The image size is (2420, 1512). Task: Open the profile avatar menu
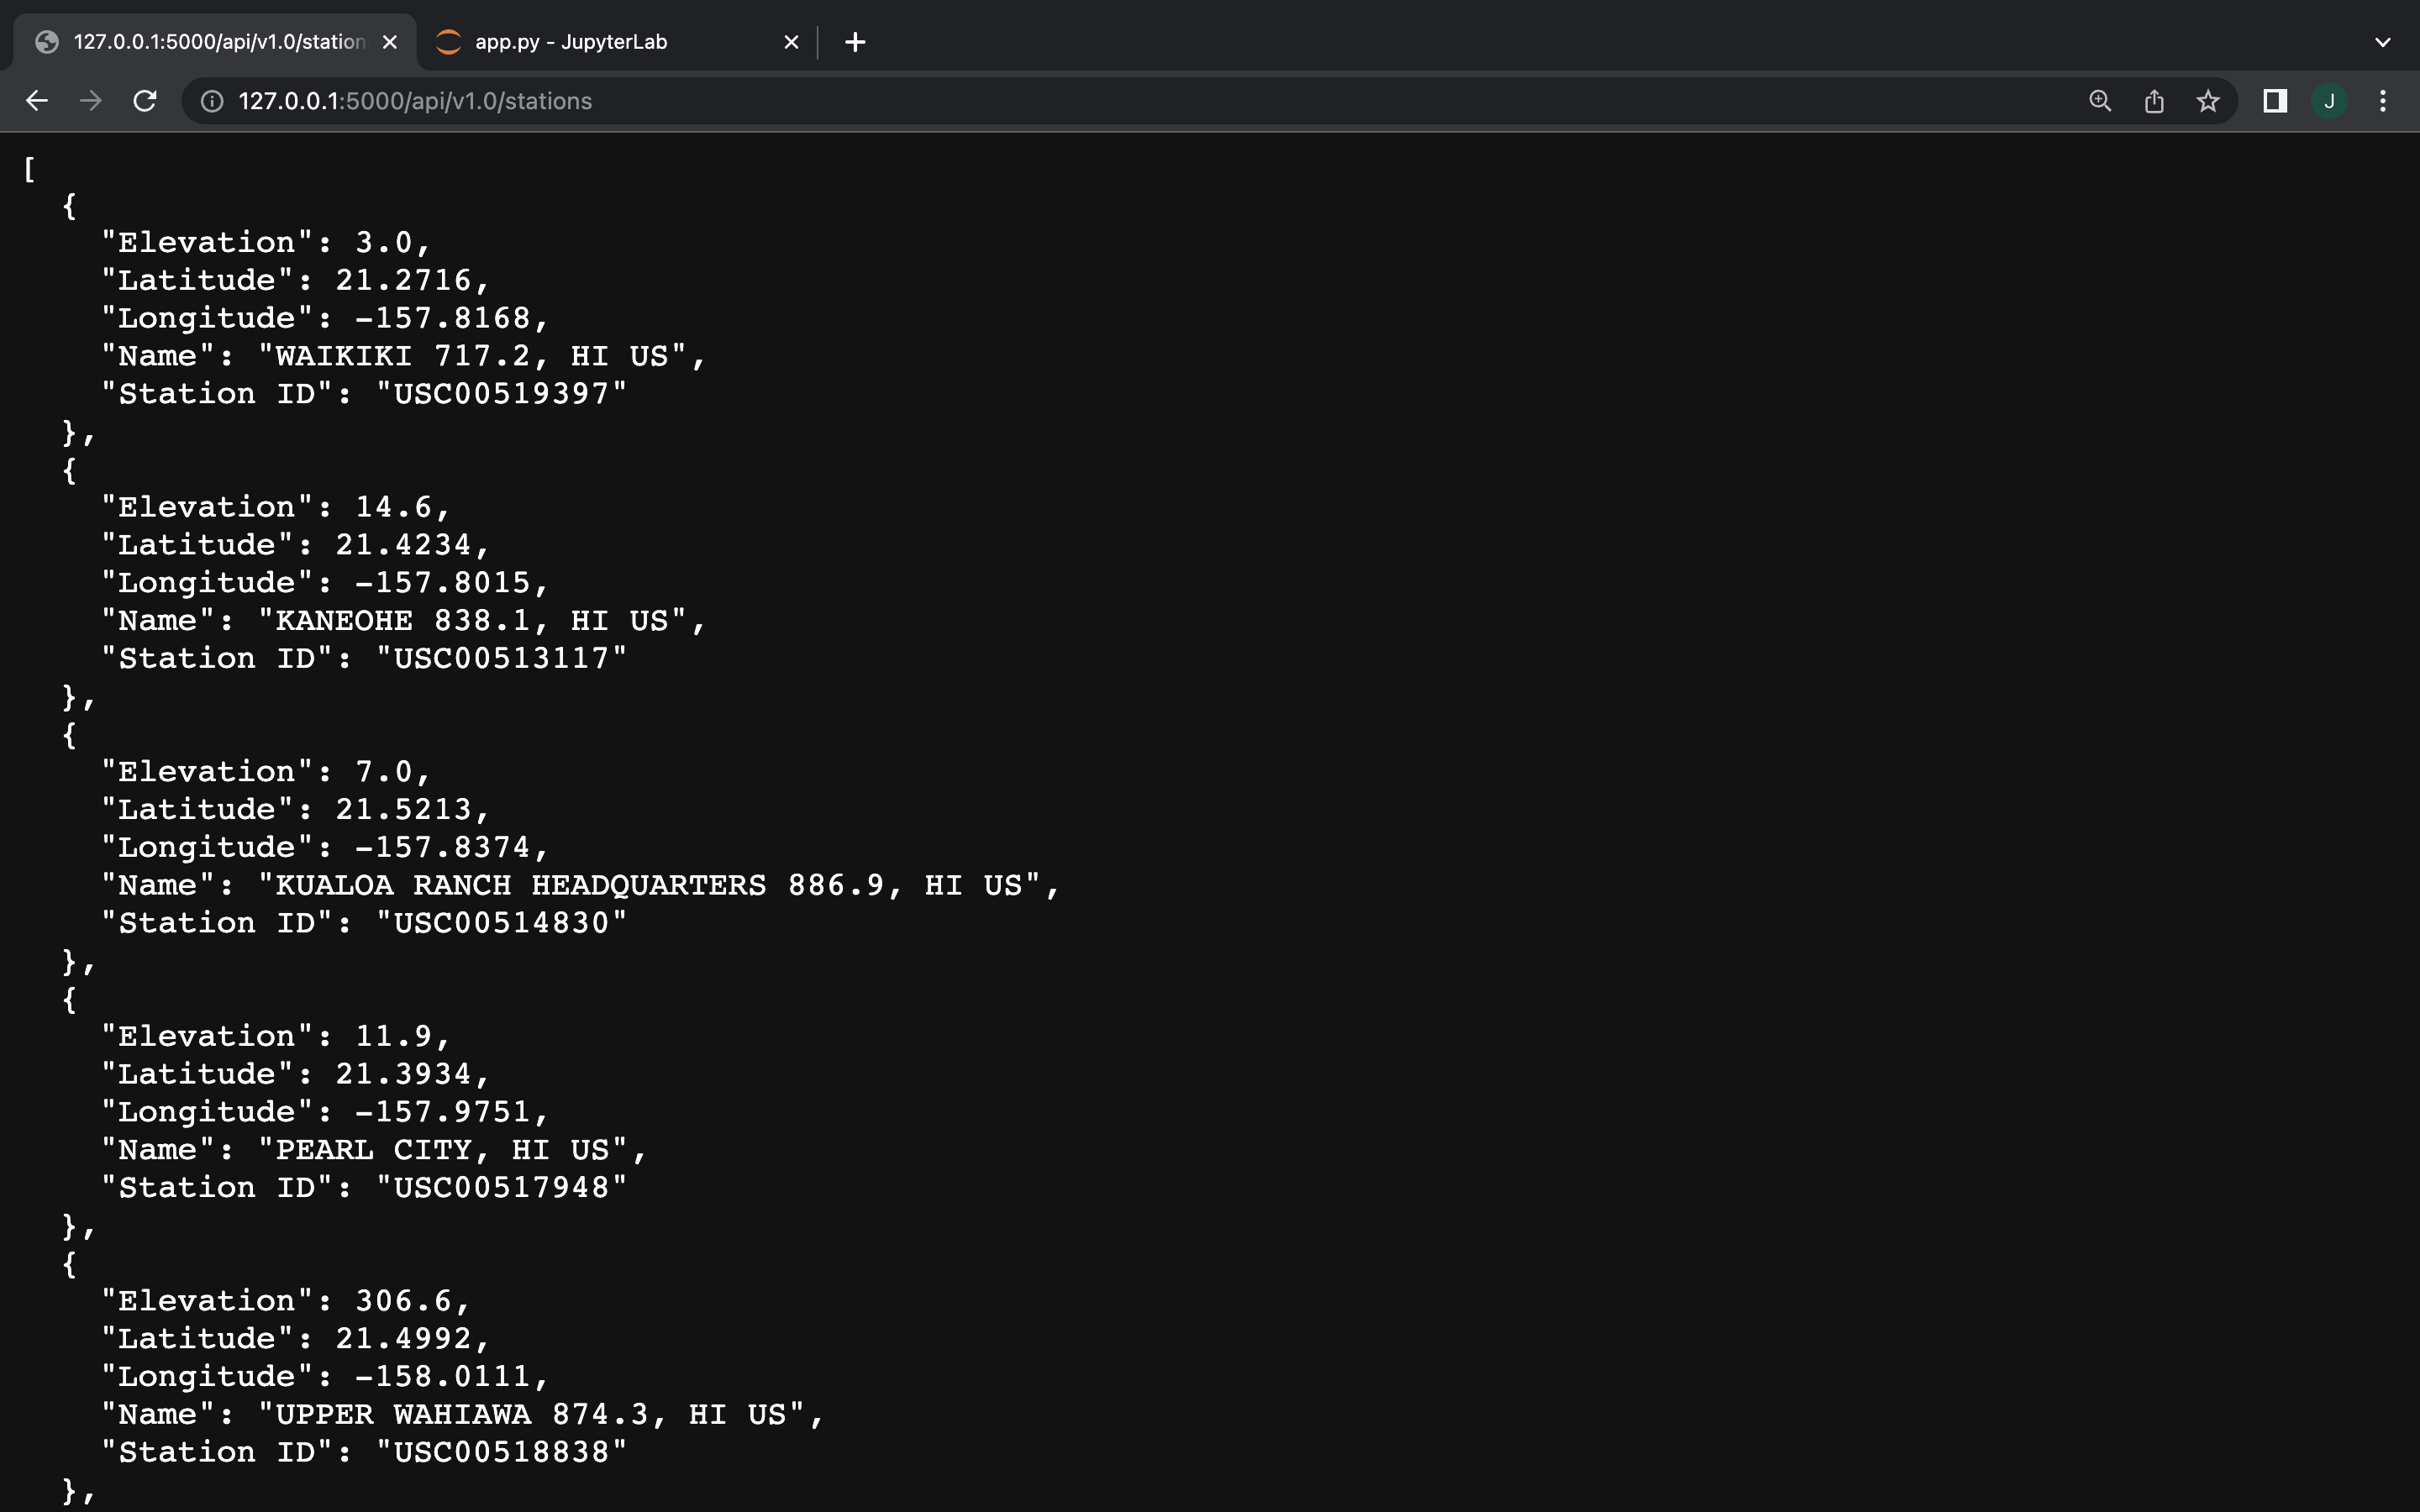point(2330,101)
